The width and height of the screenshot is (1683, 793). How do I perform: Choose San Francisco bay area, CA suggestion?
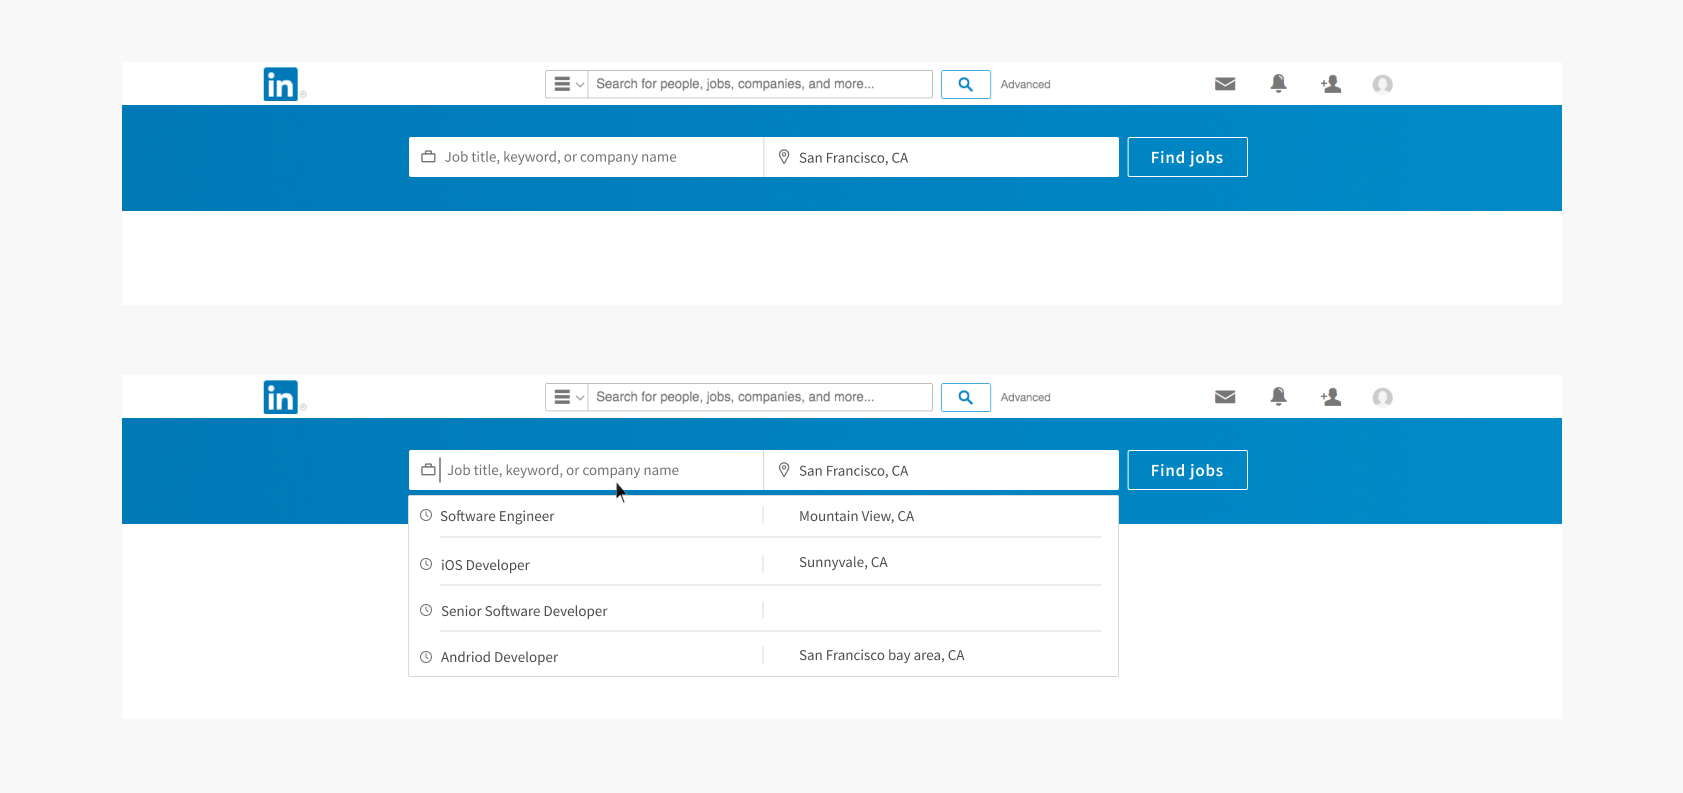[881, 655]
